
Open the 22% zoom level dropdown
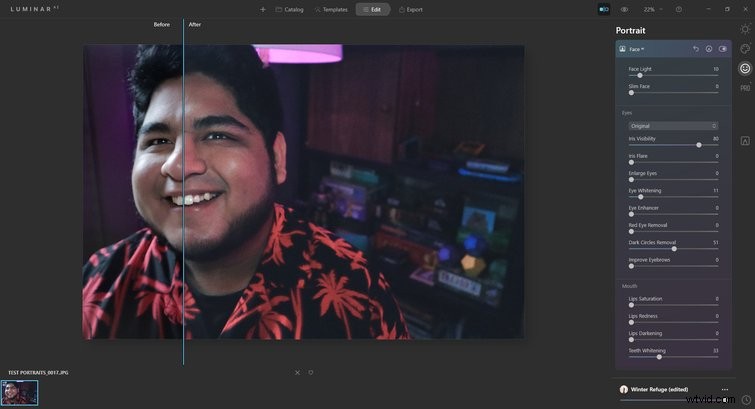pyautogui.click(x=653, y=9)
